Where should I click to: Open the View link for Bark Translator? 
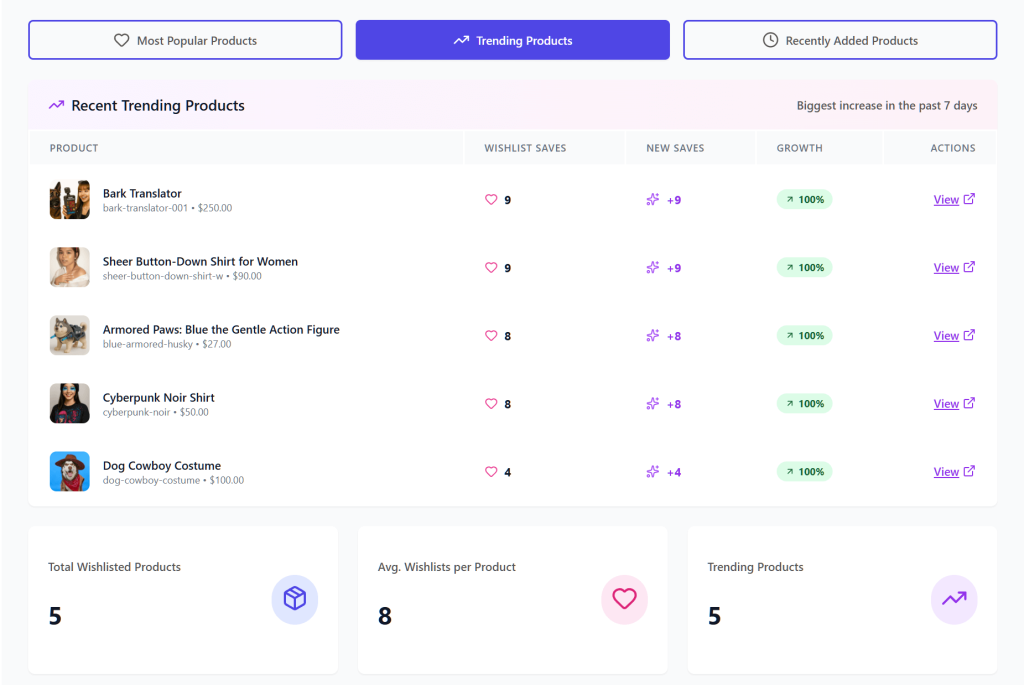(946, 199)
